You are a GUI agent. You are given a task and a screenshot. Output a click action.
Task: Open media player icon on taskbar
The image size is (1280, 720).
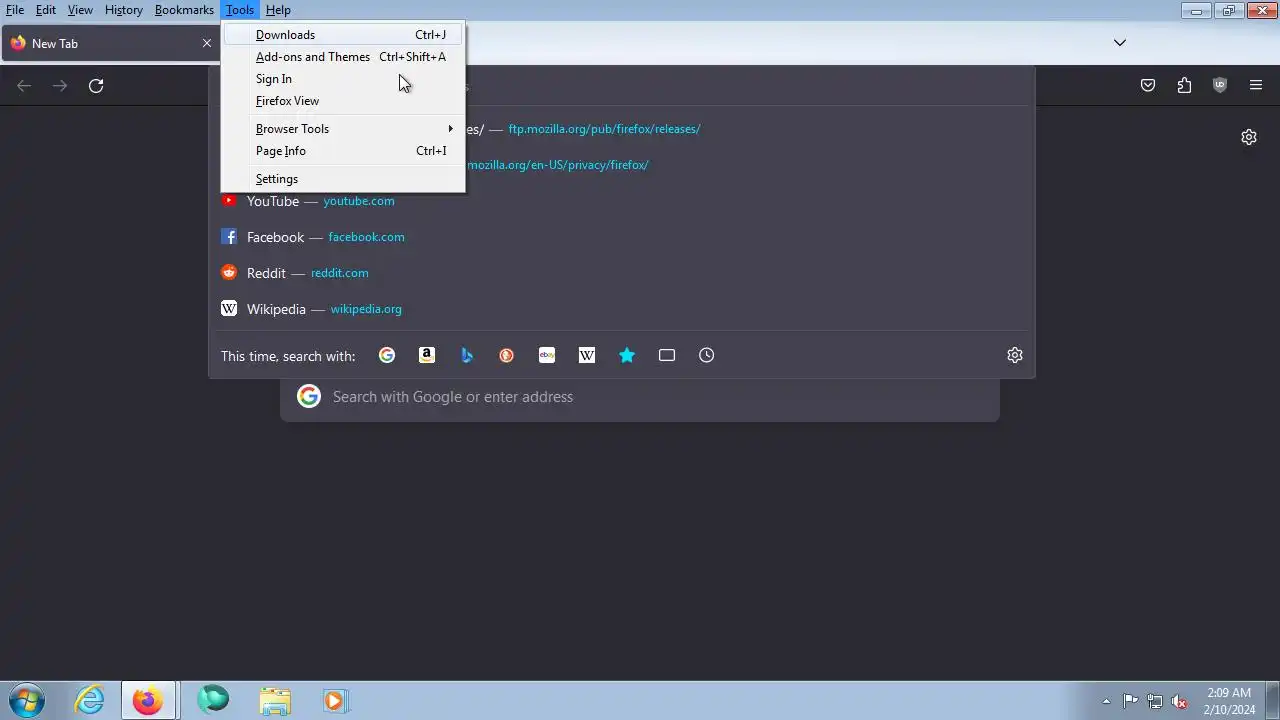tap(334, 700)
